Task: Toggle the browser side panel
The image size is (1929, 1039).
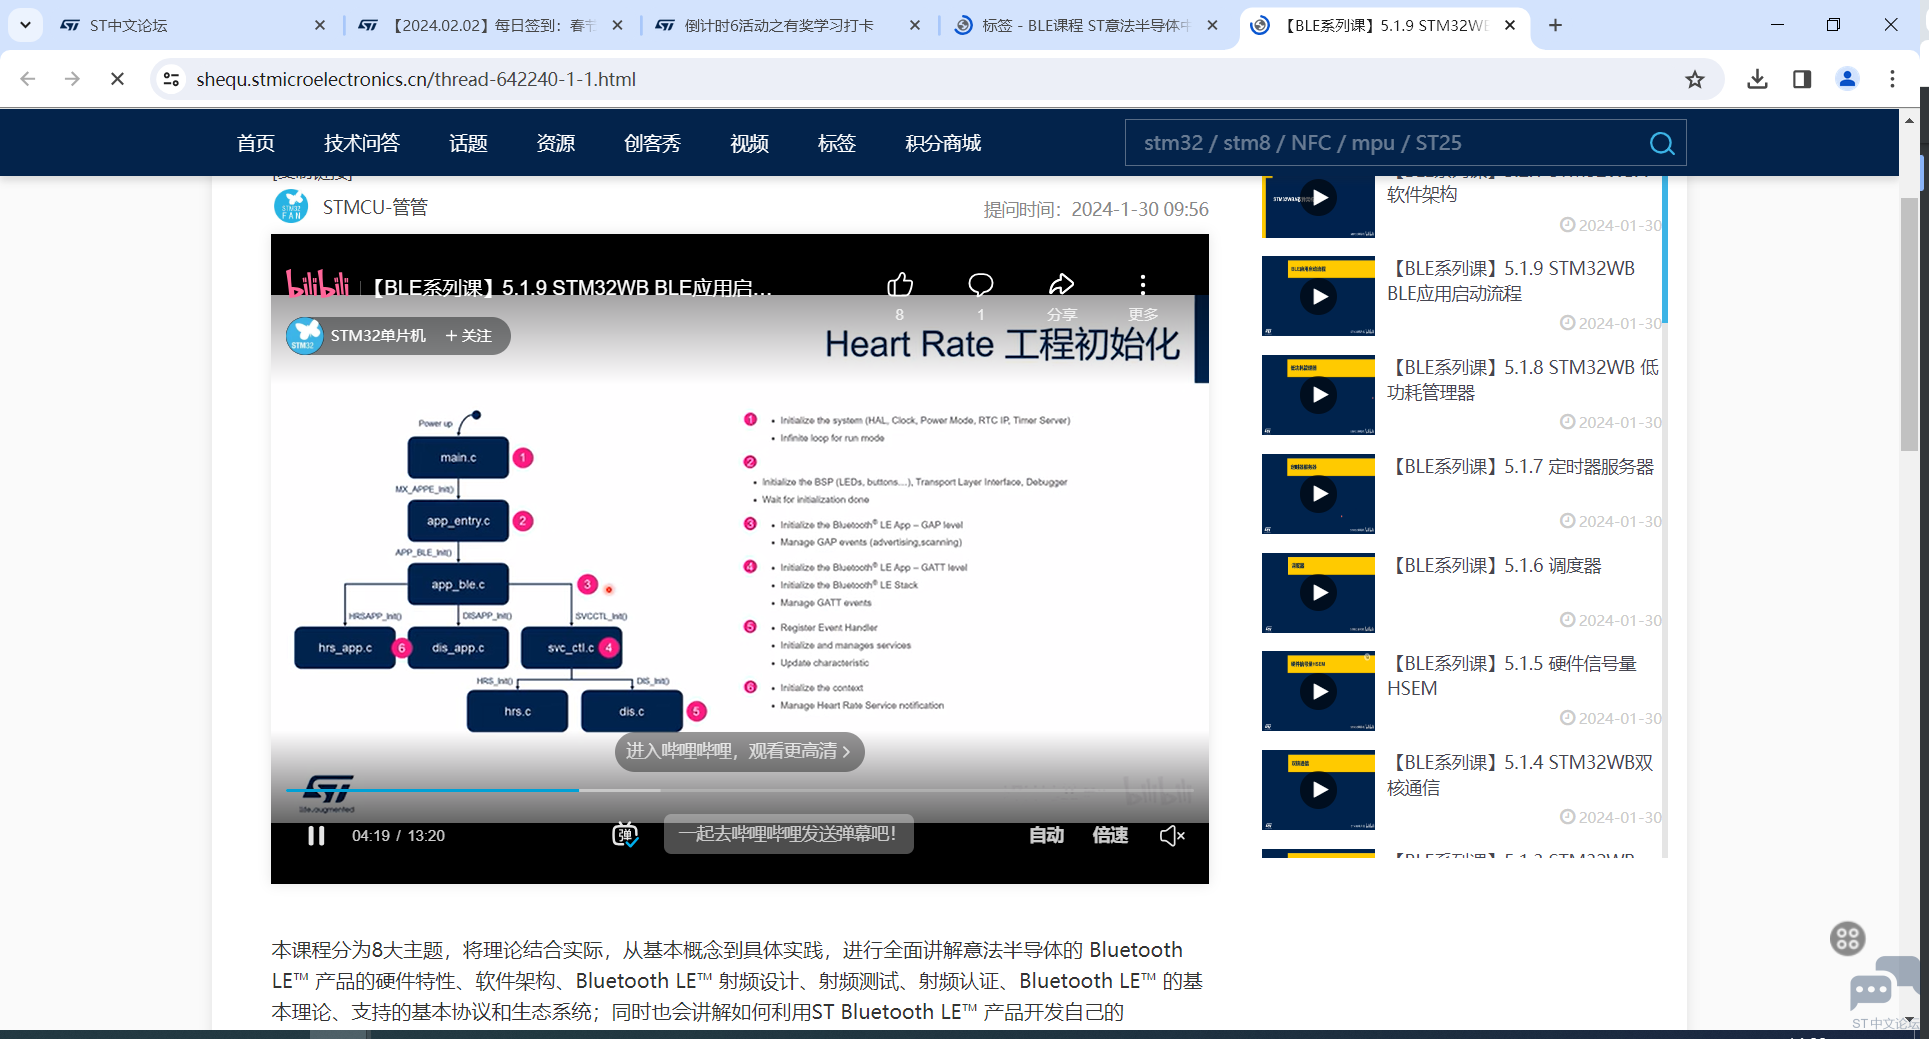Action: tap(1802, 79)
